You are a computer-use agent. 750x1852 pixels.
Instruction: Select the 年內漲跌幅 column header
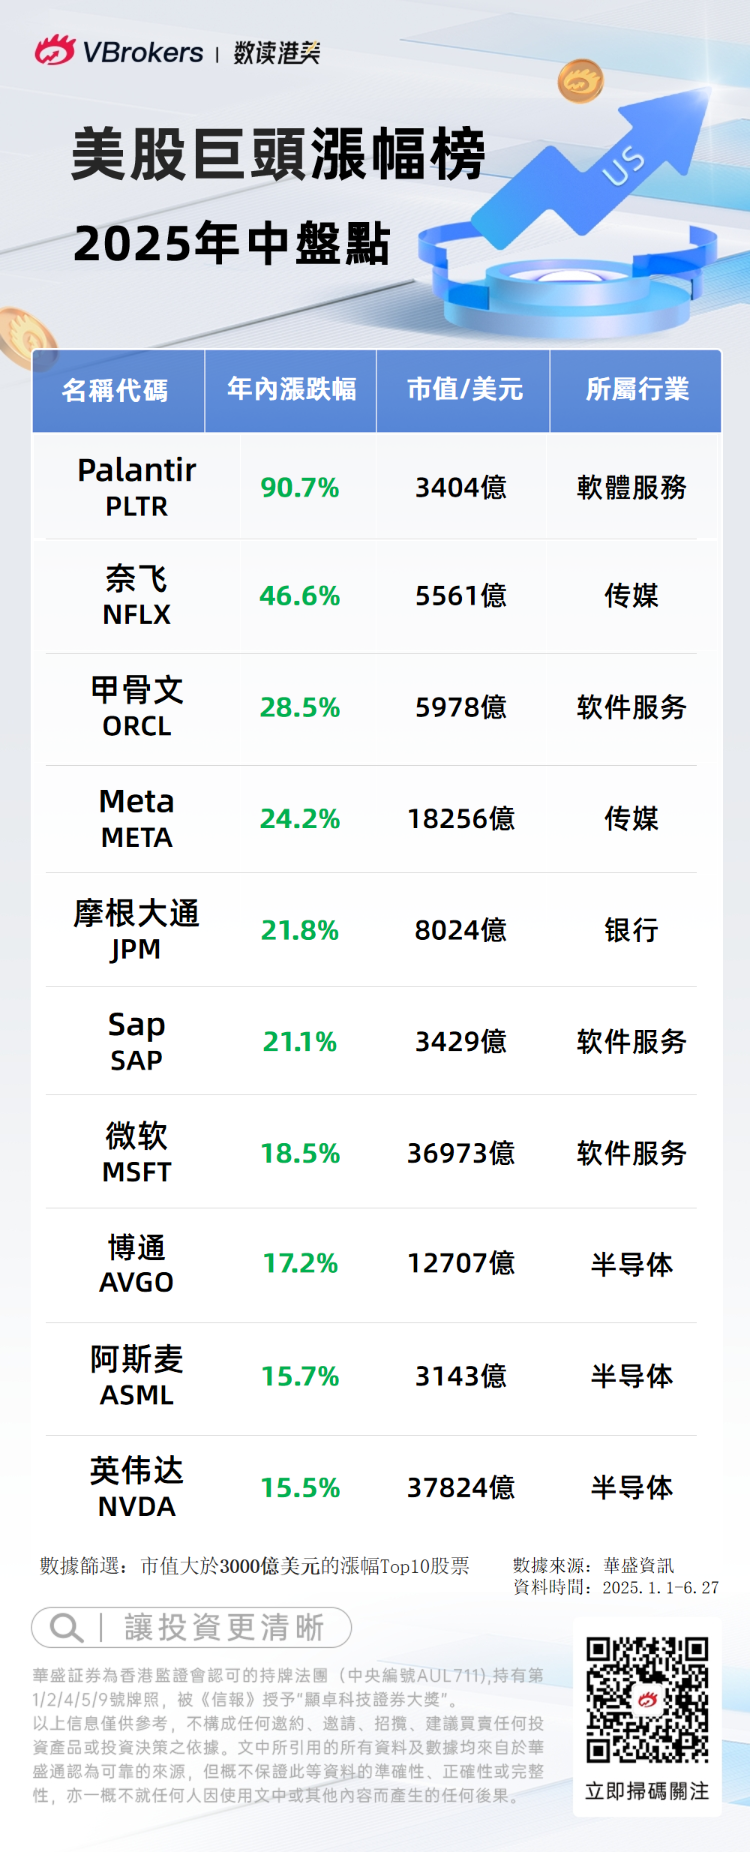tap(291, 390)
